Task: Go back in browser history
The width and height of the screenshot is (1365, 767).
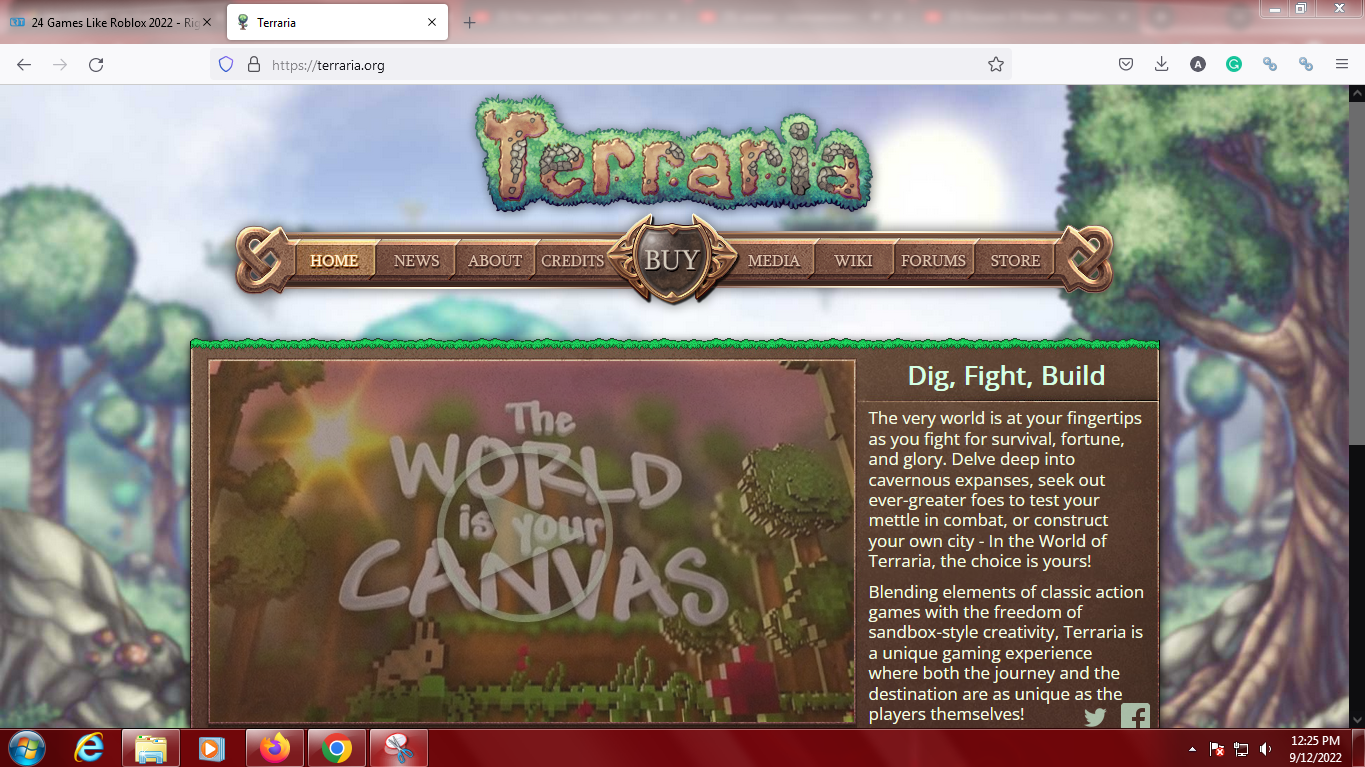Action: pos(24,64)
